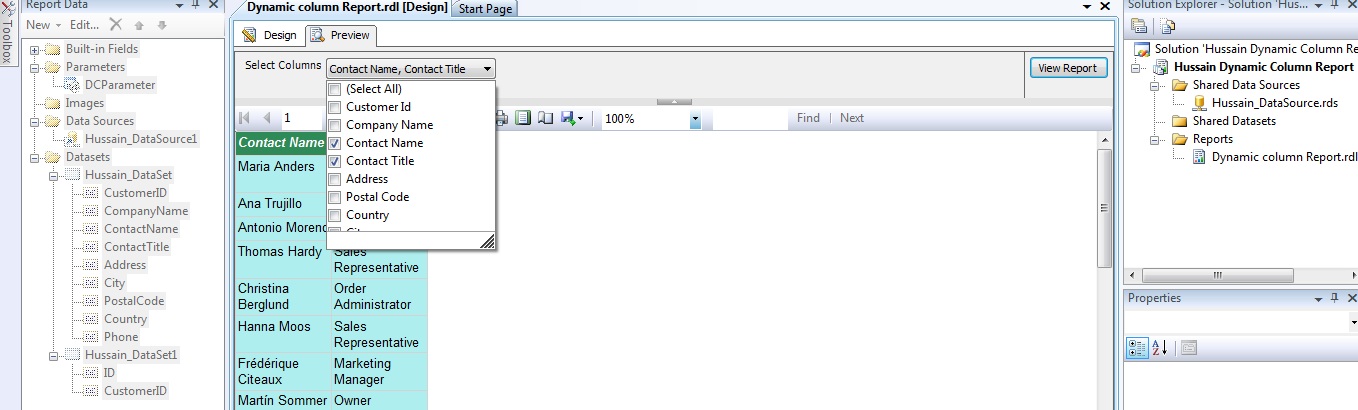This screenshot has height=410, width=1358.
Task: Pin the Report Data panel
Action: pyautogui.click(x=195, y=5)
